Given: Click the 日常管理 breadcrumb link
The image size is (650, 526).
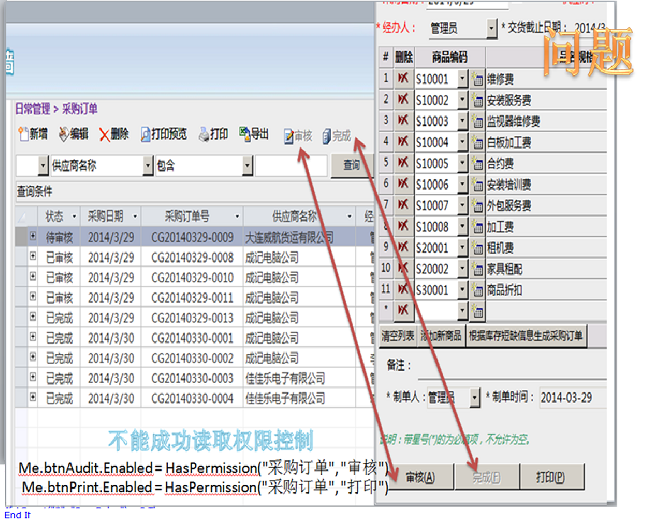Looking at the screenshot, I should (33, 109).
